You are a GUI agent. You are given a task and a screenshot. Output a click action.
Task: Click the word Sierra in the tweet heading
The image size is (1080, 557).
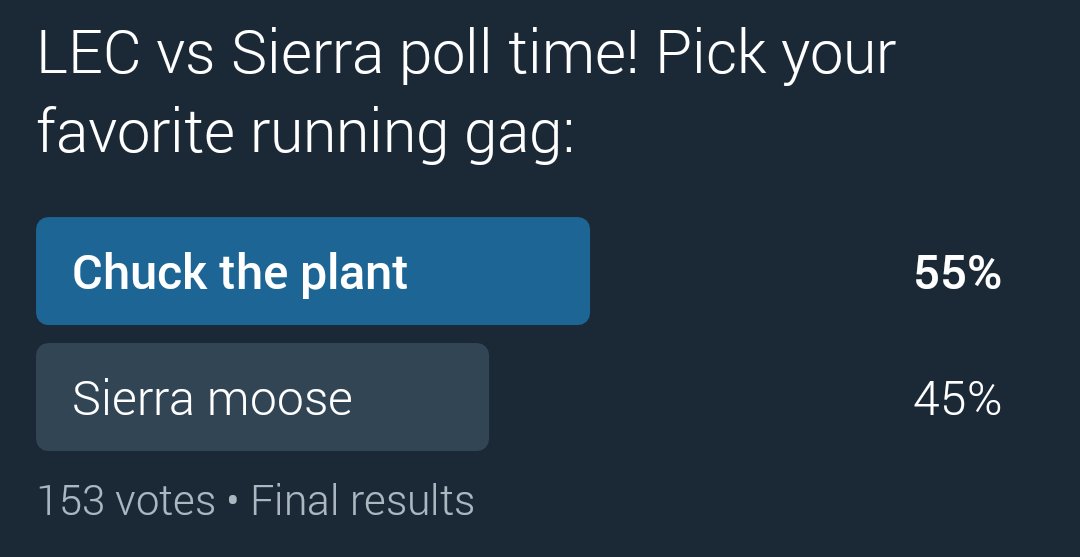tap(307, 52)
